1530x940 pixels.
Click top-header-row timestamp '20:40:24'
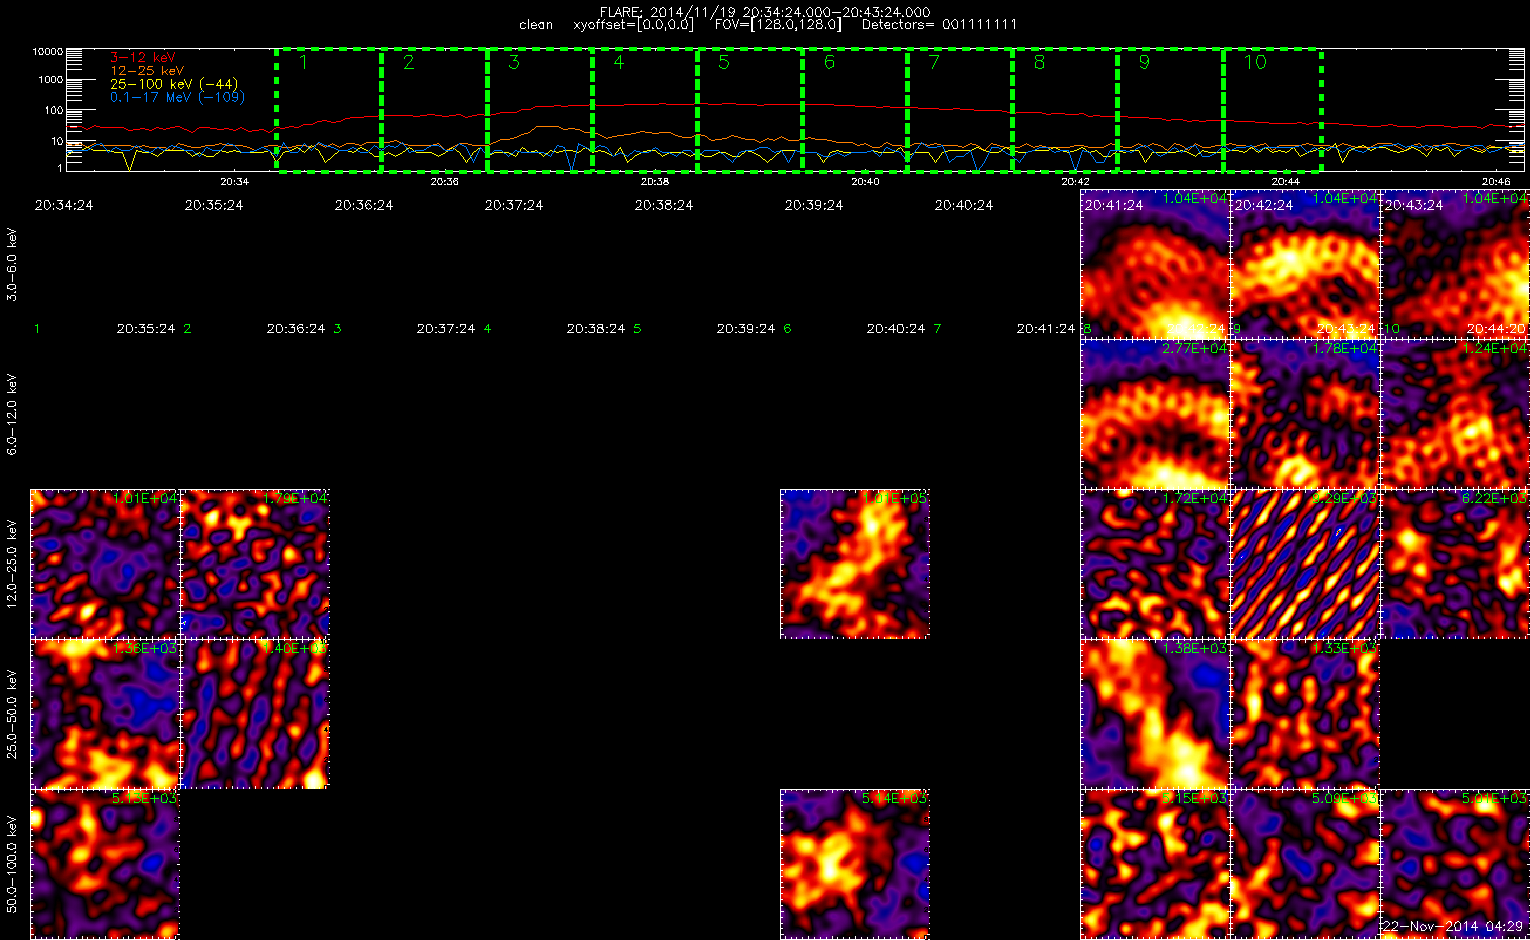pyautogui.click(x=964, y=205)
